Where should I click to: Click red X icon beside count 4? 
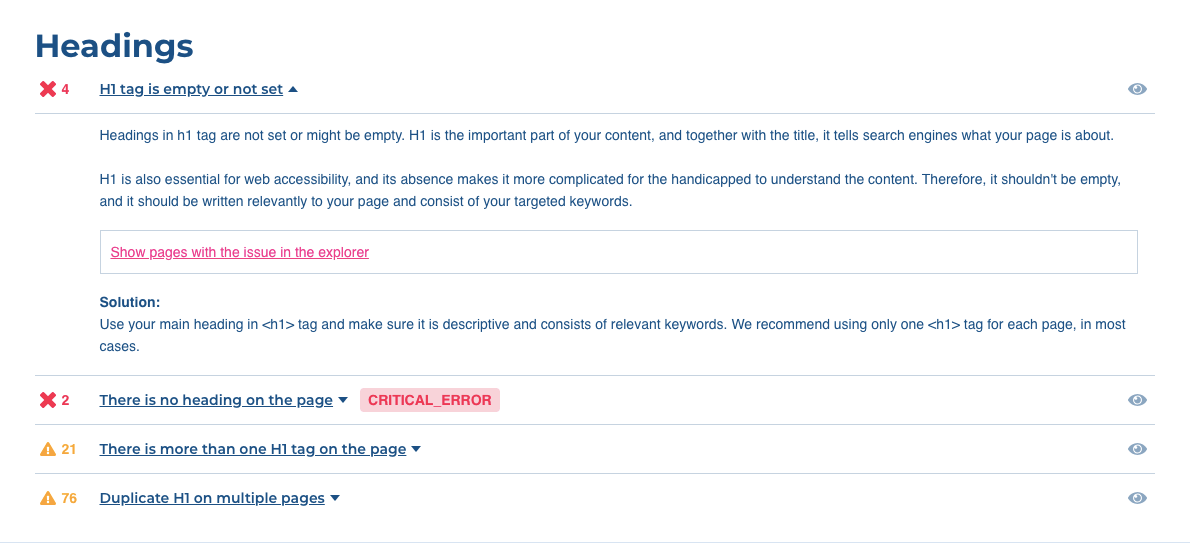[48, 90]
